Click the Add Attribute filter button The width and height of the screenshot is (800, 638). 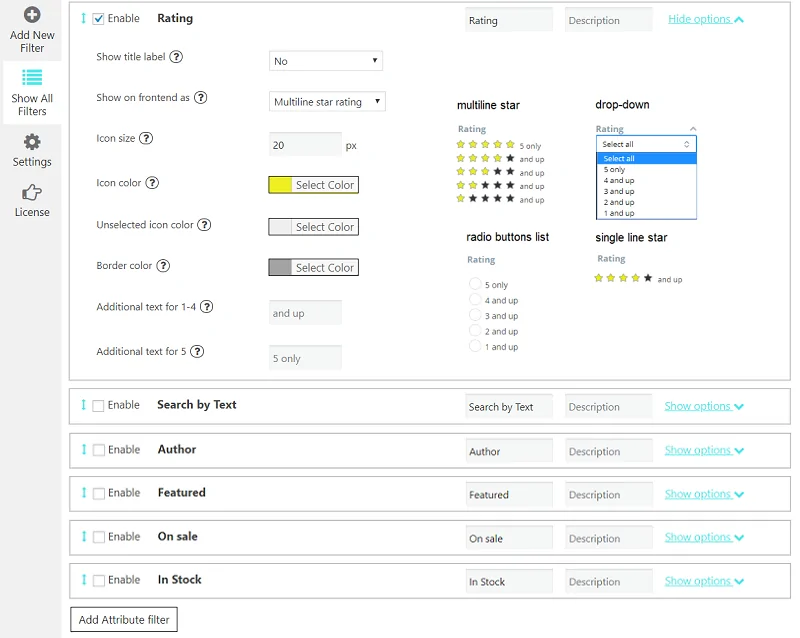122,619
